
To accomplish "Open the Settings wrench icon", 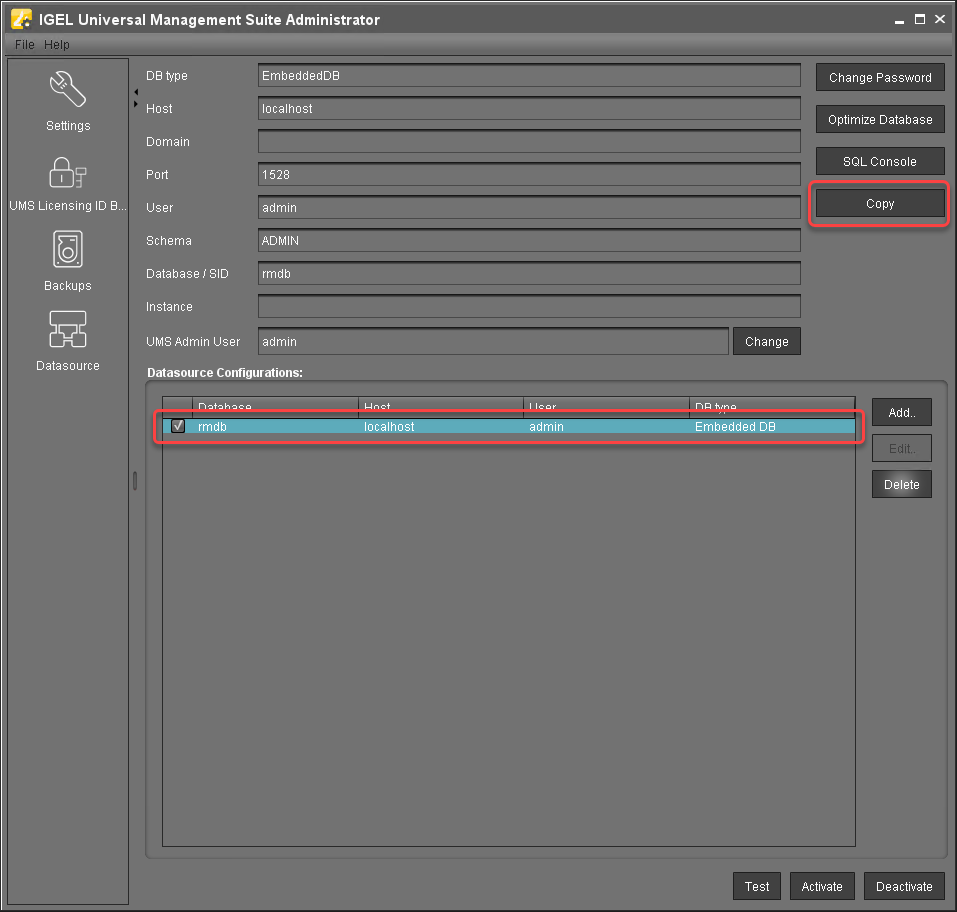I will (x=67, y=90).
